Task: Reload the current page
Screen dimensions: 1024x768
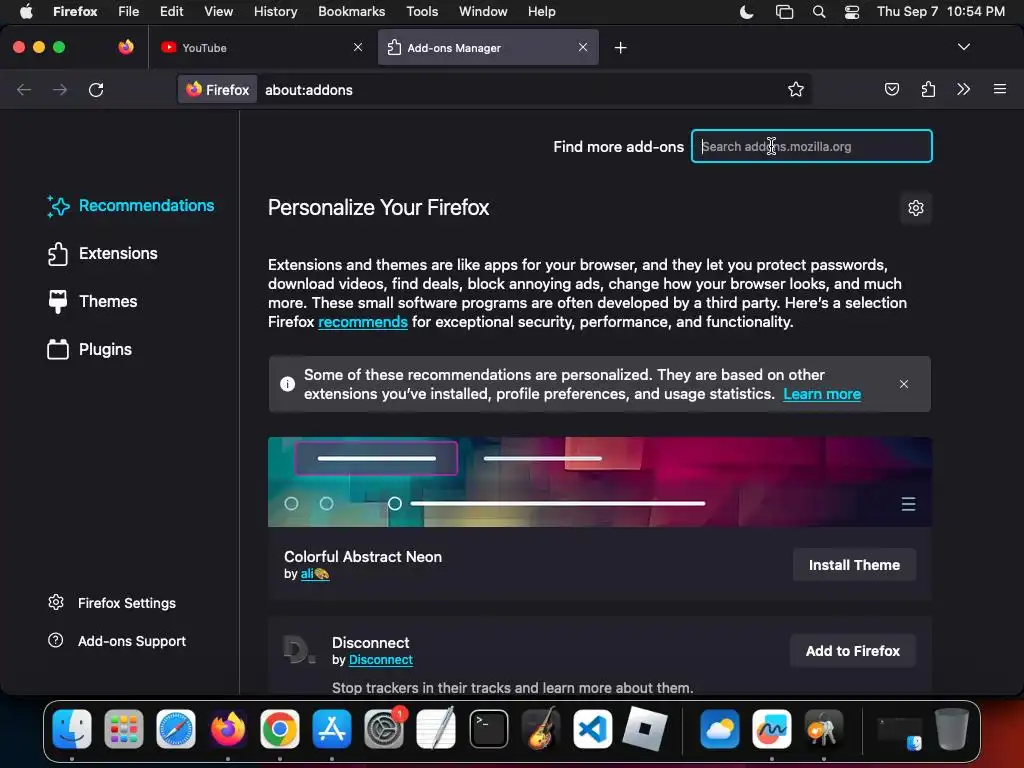Action: [x=96, y=89]
